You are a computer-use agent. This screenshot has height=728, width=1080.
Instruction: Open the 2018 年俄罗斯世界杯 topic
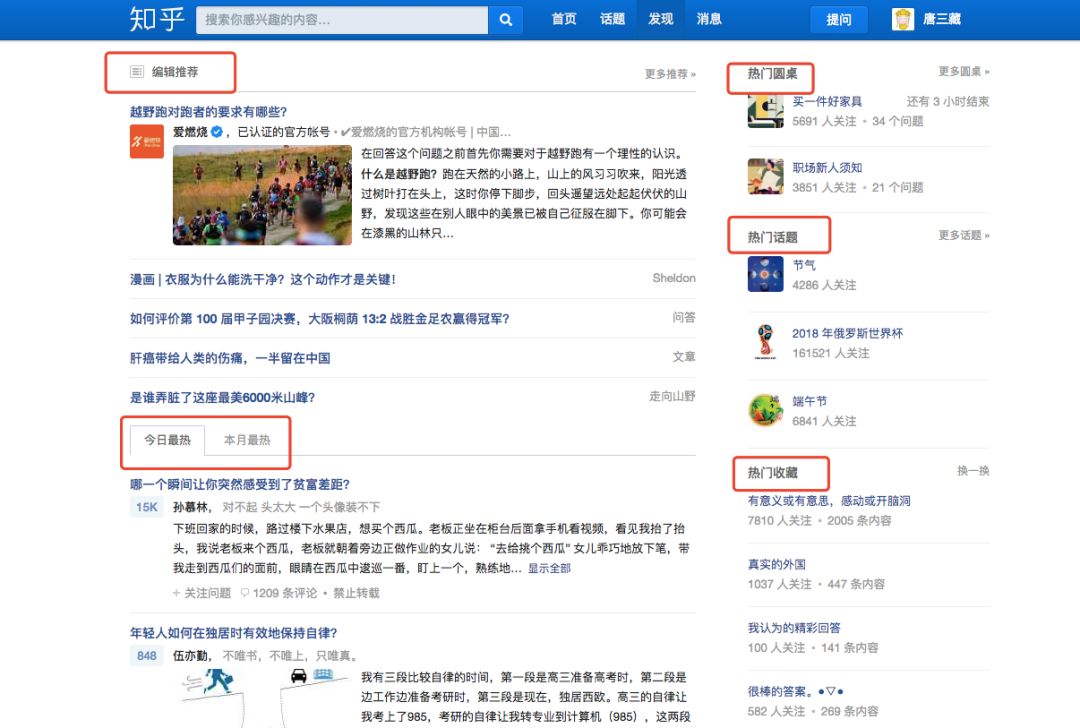[x=847, y=333]
